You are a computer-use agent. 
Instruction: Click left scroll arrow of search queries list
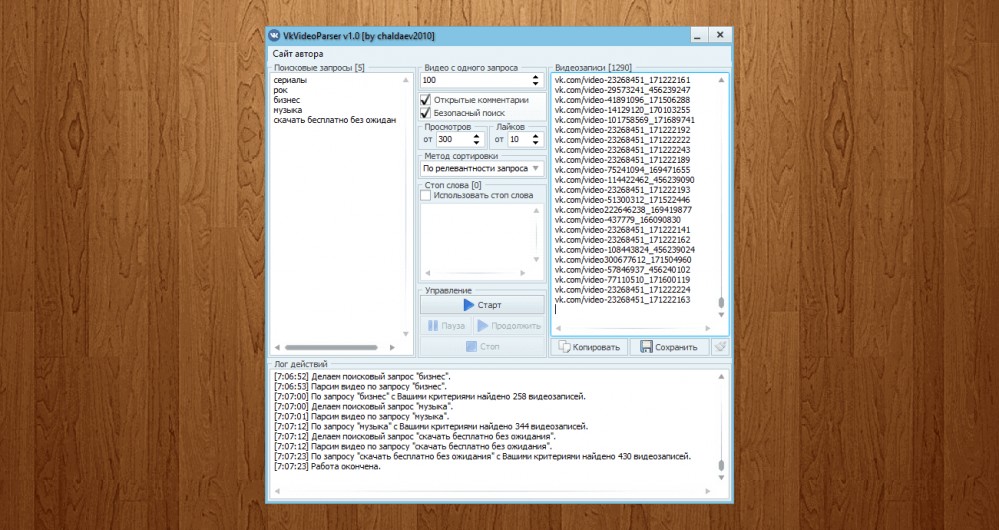277,347
